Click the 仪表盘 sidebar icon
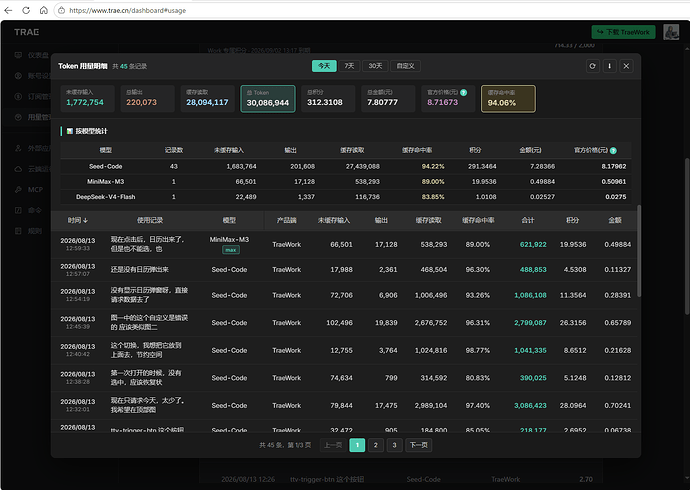 pos(18,55)
